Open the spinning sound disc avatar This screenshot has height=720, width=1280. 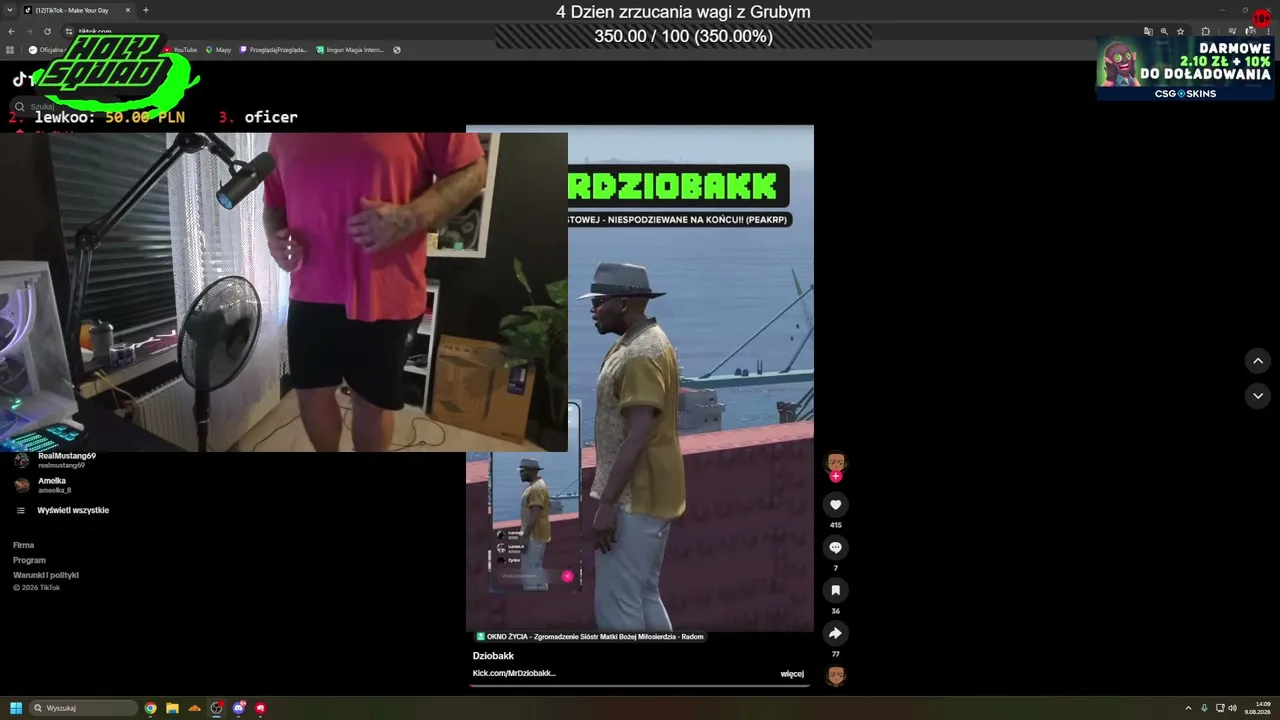(836, 676)
